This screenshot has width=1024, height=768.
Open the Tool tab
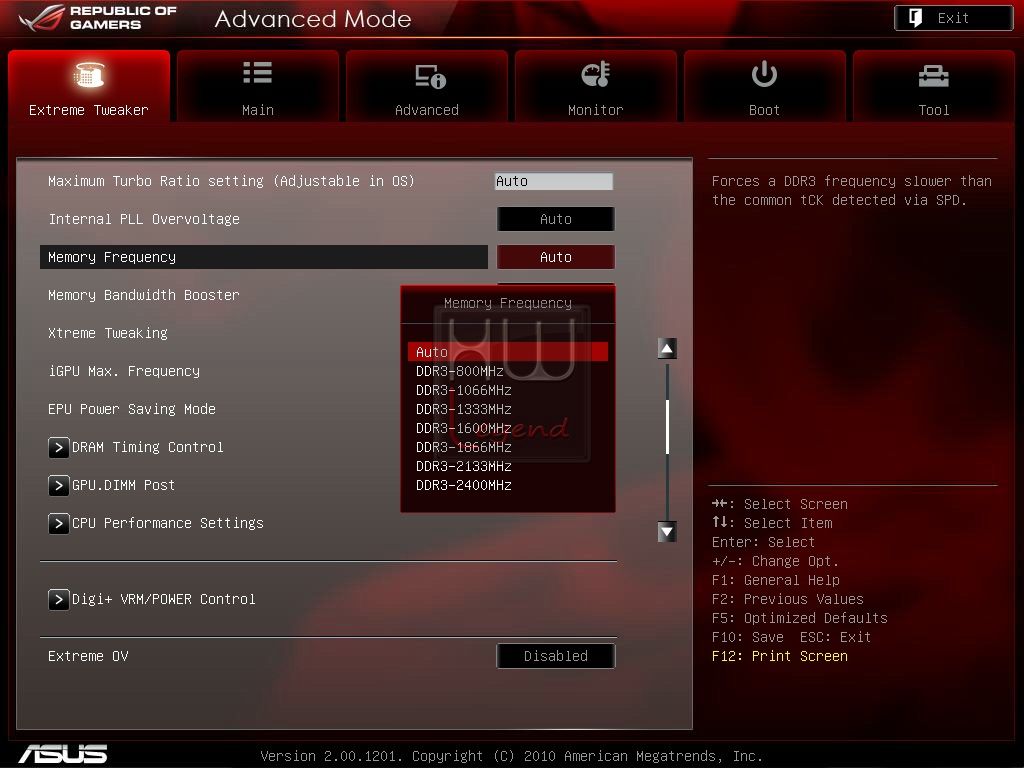tap(933, 86)
